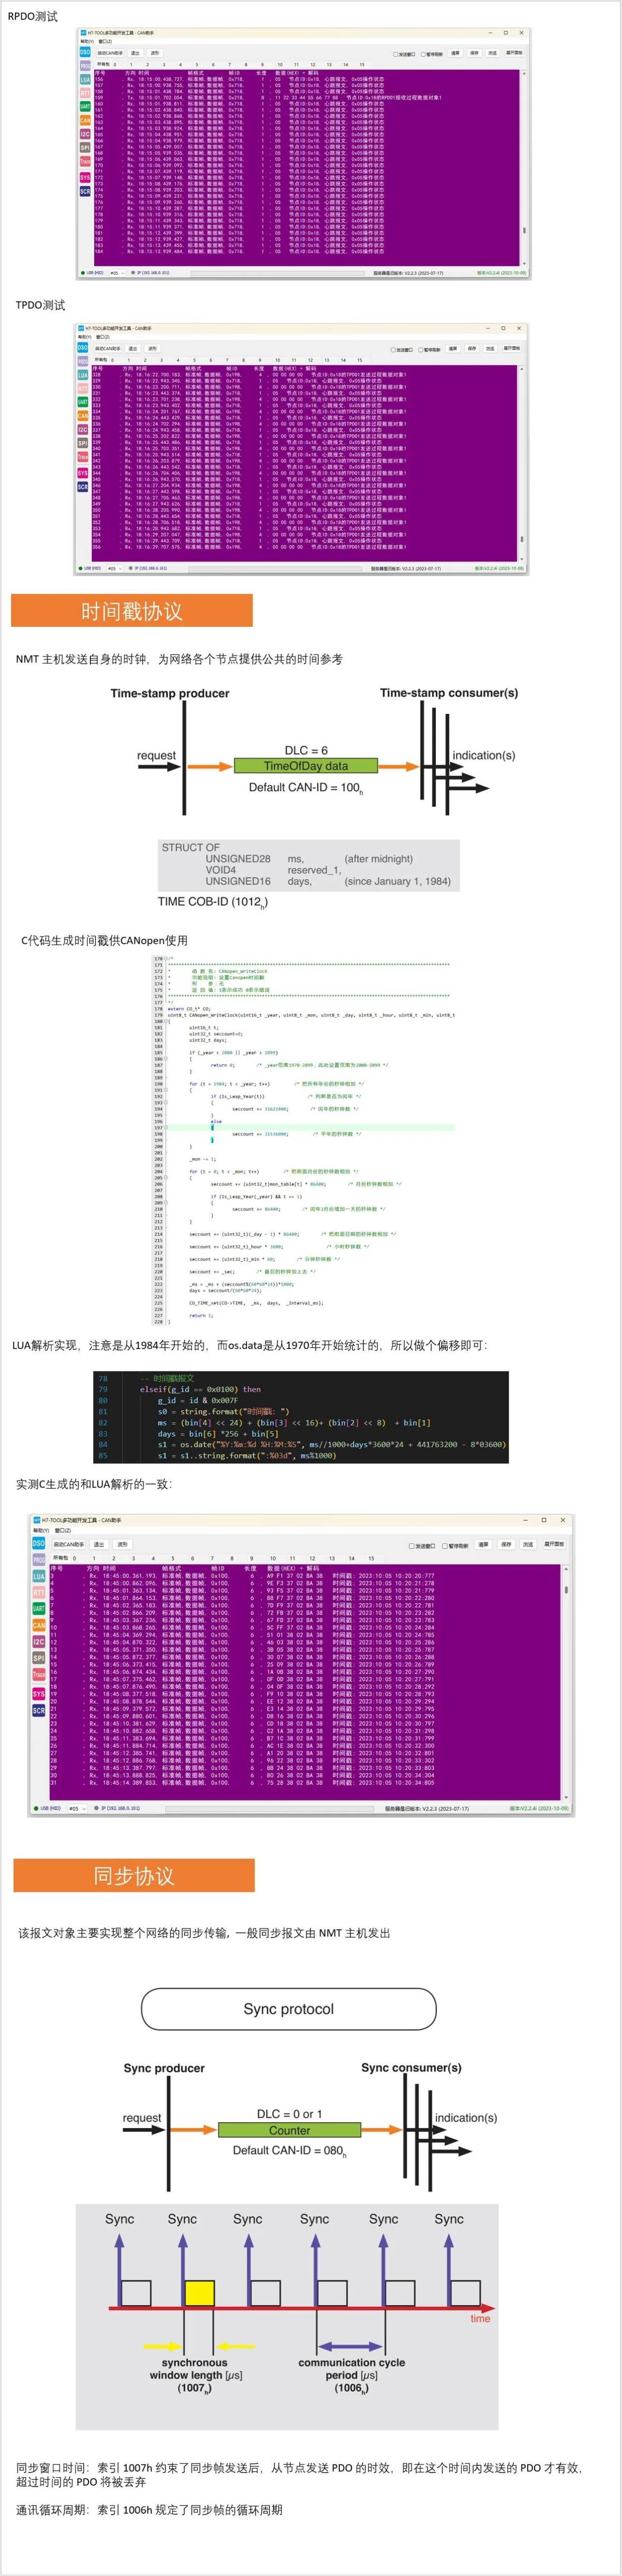Select the LUA icon in the timestamp test window

click(x=38, y=1576)
